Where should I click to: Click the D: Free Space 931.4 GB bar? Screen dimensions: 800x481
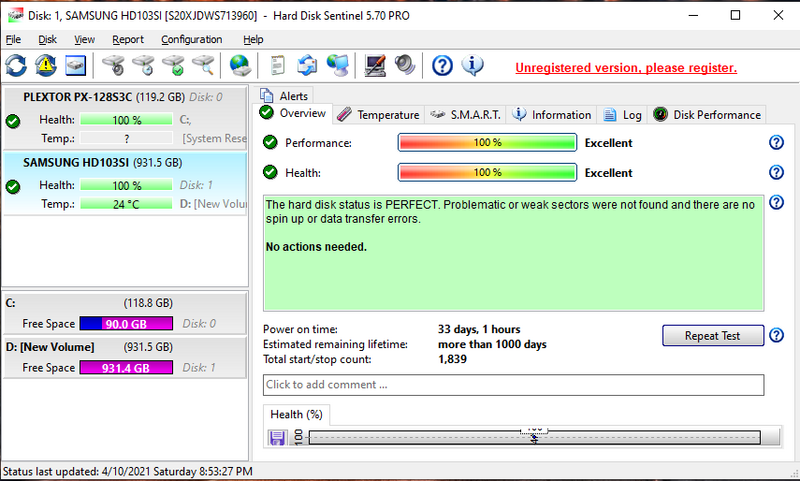coord(126,368)
